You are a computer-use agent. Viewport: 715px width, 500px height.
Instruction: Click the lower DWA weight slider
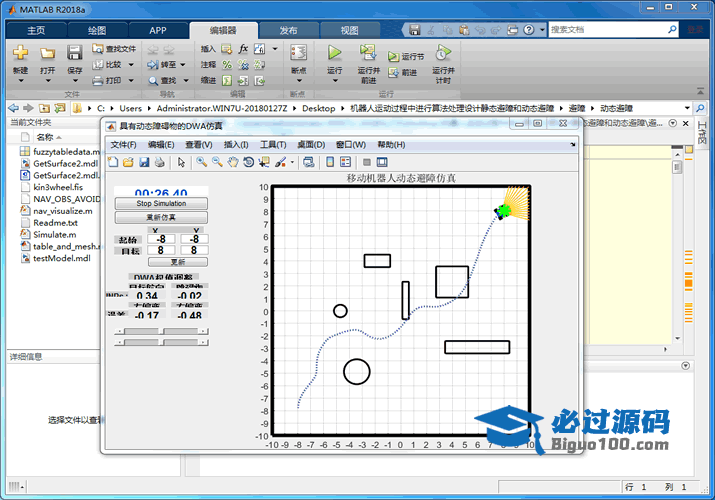(161, 342)
